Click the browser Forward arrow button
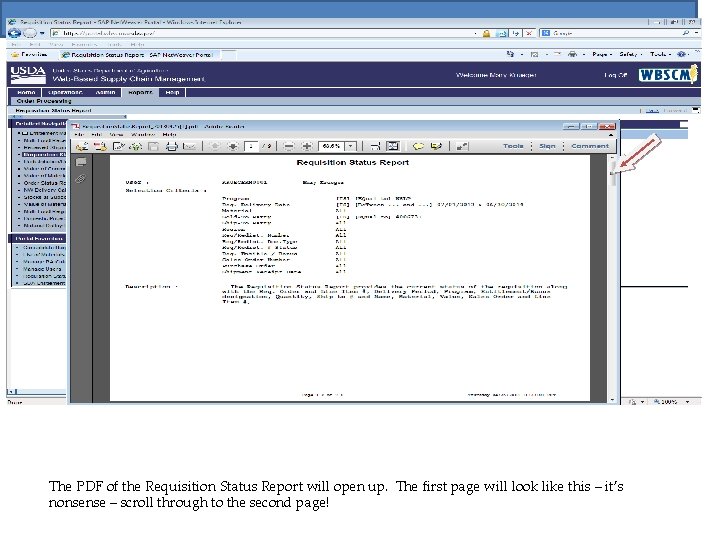The height and width of the screenshot is (540, 720). [29, 33]
